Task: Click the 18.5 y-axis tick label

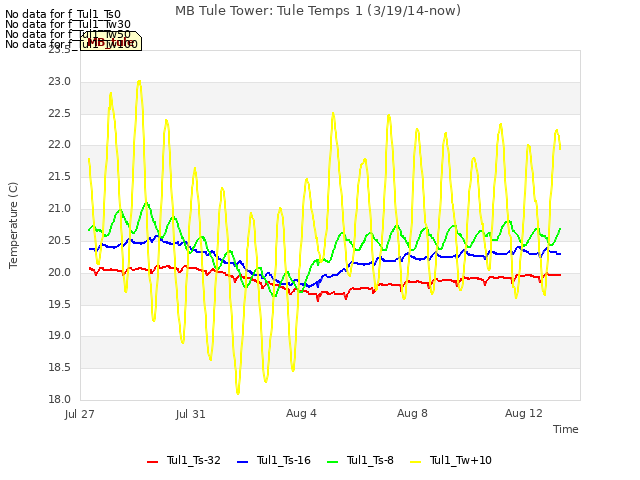Action: tap(60, 367)
